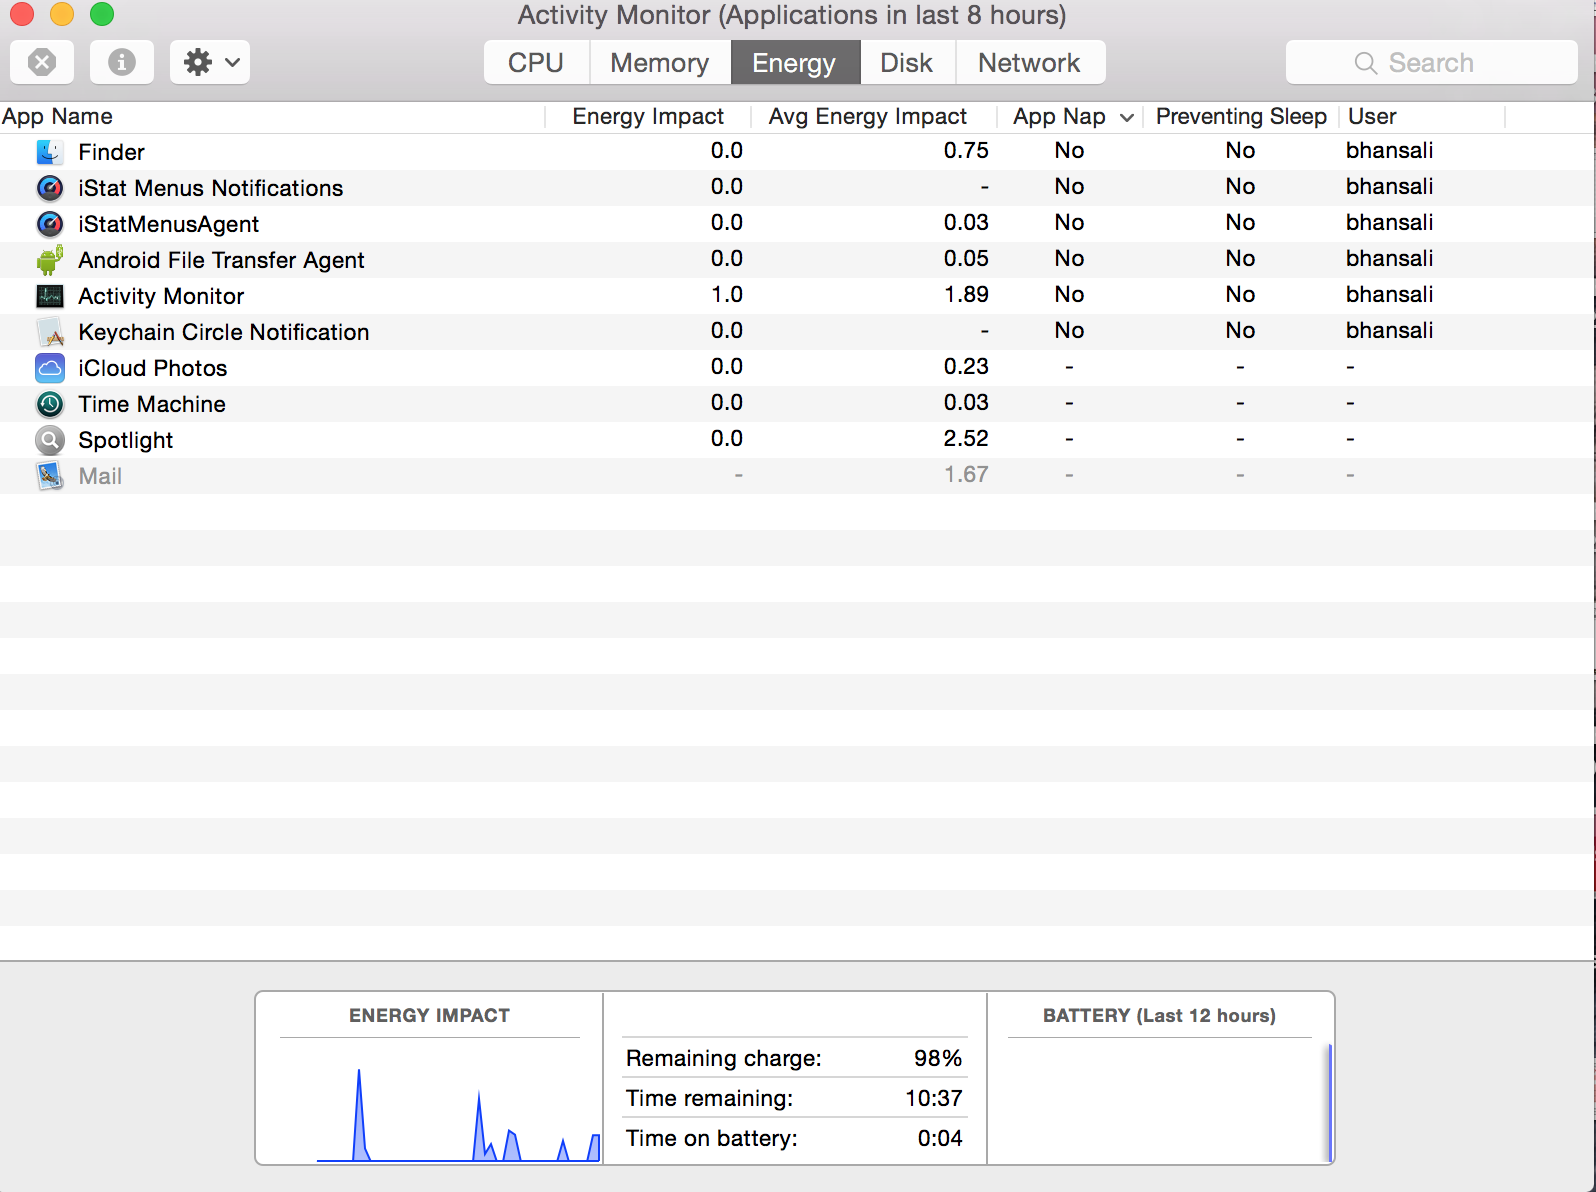Click Activity Monitor's 1.0 energy impact
Viewport: 1596px width, 1192px height.
click(727, 294)
